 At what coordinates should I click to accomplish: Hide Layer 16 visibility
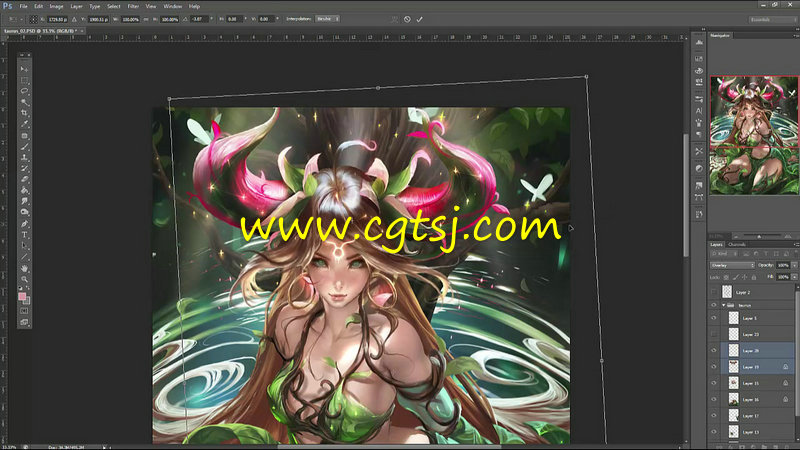point(714,399)
